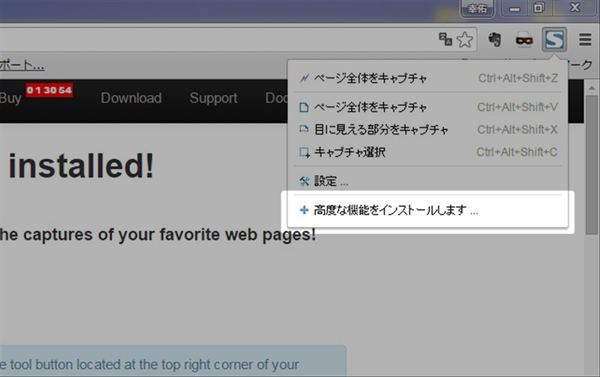Image resolution: width=600 pixels, height=377 pixels.
Task: Click 高度な機能をインストールします menu entry
Action: pos(428,210)
